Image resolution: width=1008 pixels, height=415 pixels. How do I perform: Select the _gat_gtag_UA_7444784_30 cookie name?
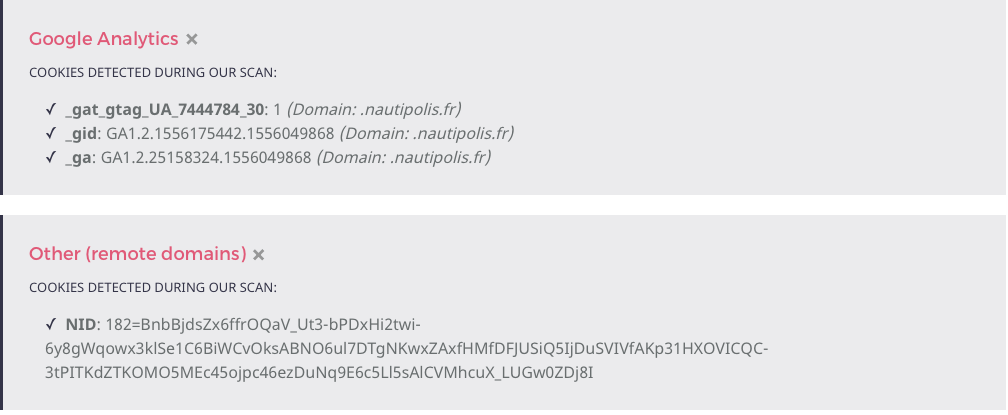tap(165, 110)
